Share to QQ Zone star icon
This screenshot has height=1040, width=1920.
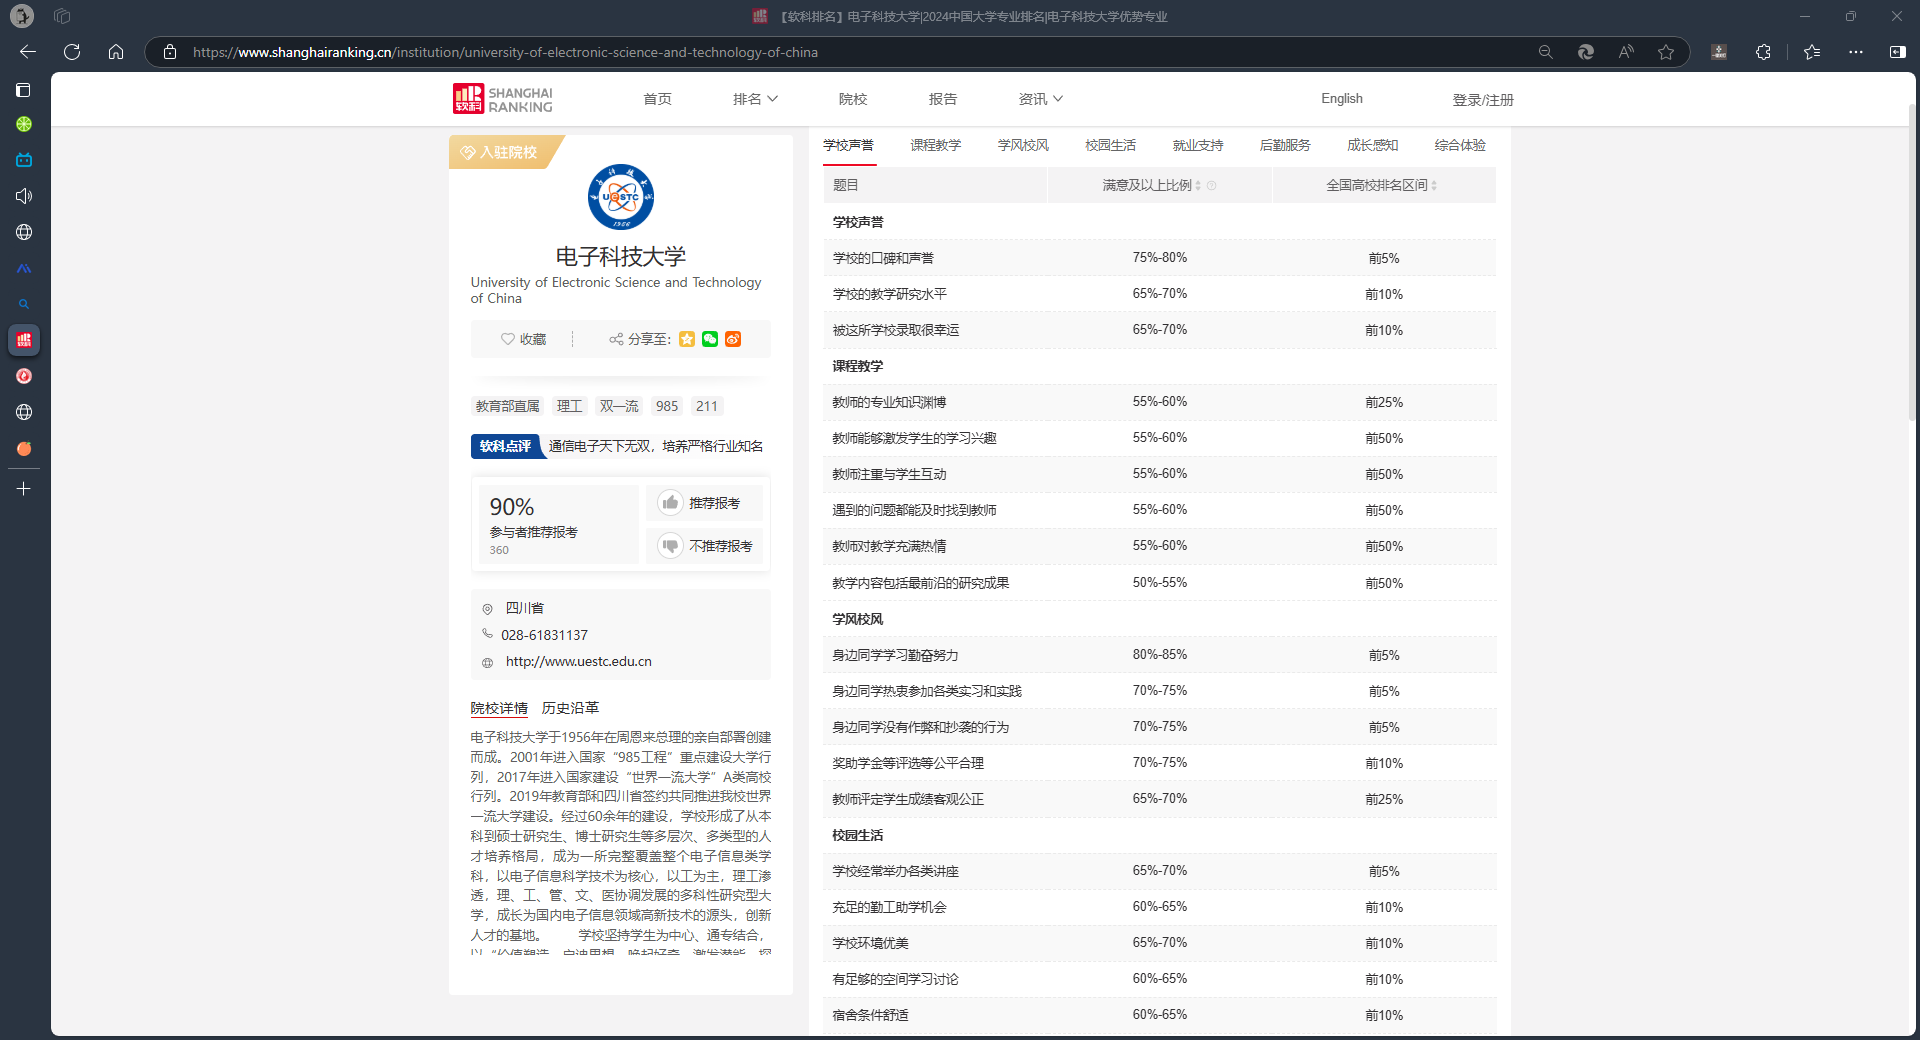tap(687, 340)
